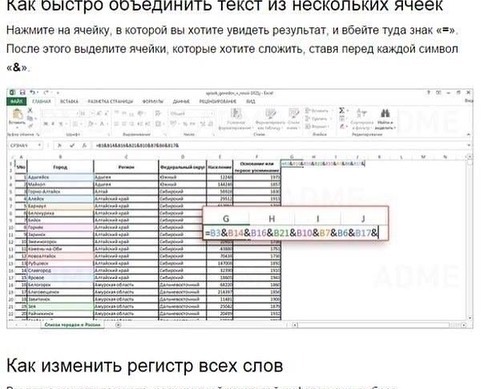Image resolution: width=484 pixels, height=389 pixels.
Task: Click the heading Как изменить регистр всех слов
Action: [x=145, y=366]
